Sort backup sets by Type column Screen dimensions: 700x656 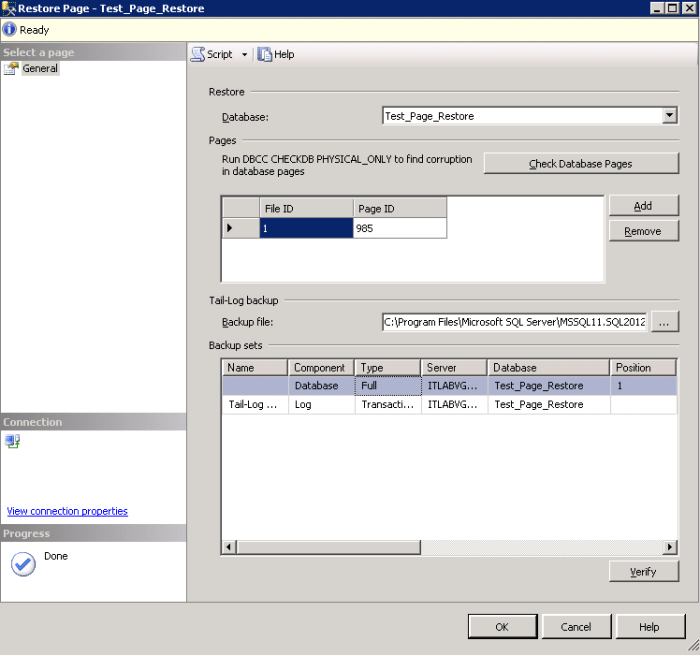tap(387, 368)
